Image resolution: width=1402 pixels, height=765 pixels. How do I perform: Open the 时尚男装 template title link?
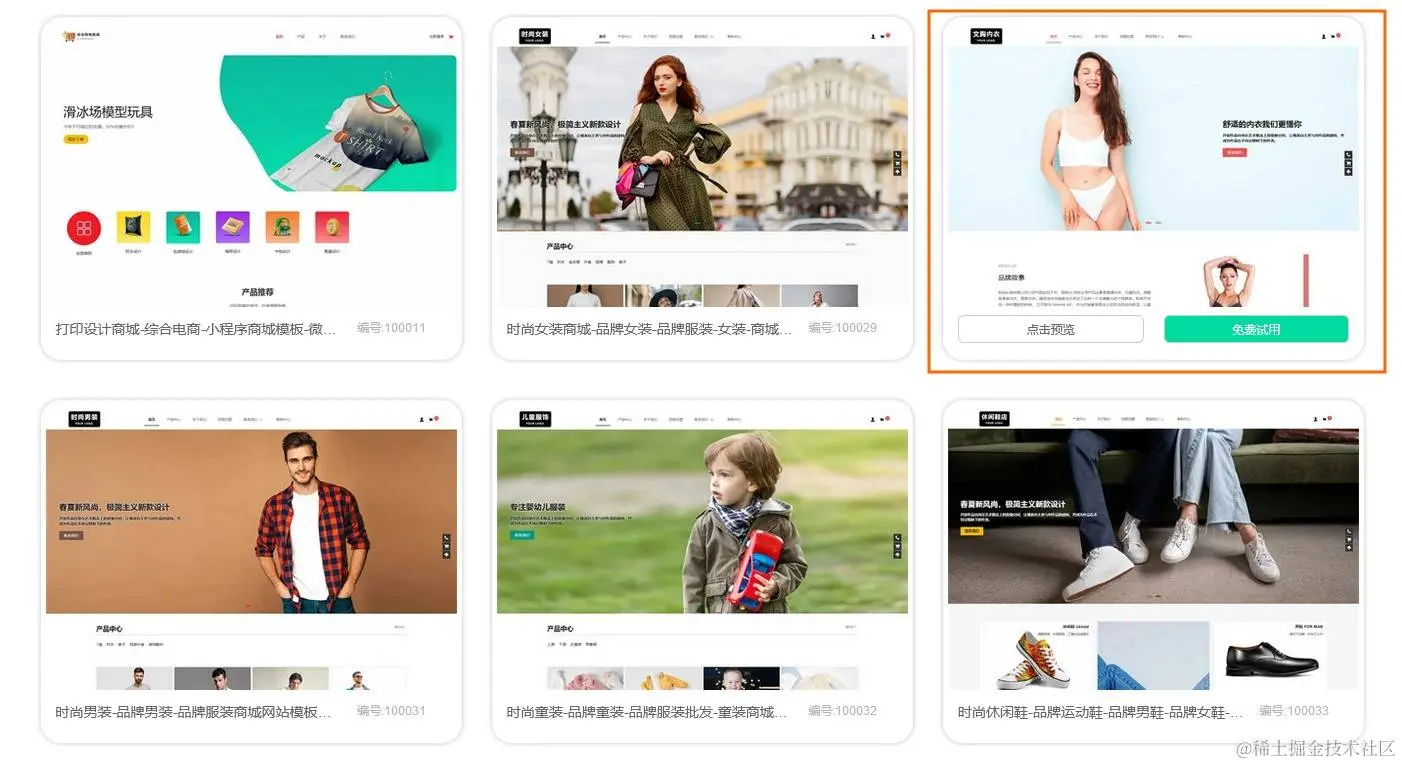click(193, 712)
